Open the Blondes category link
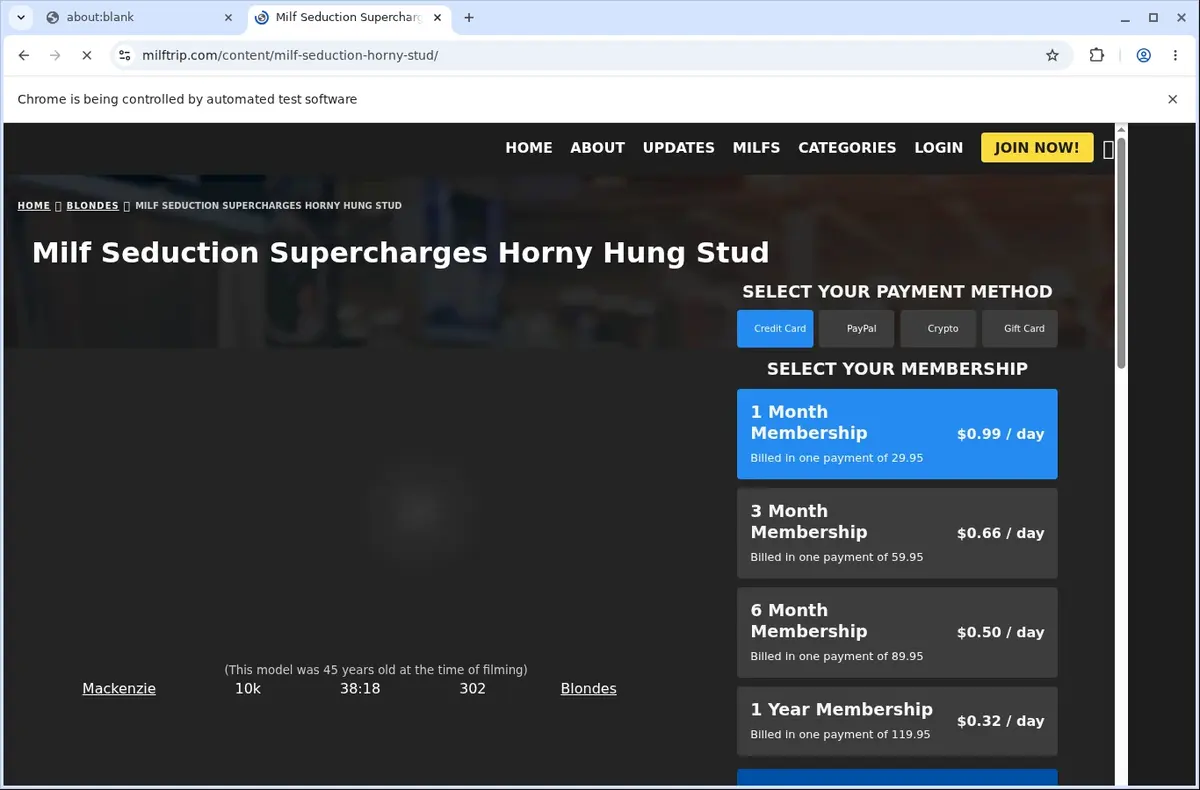 [x=588, y=688]
